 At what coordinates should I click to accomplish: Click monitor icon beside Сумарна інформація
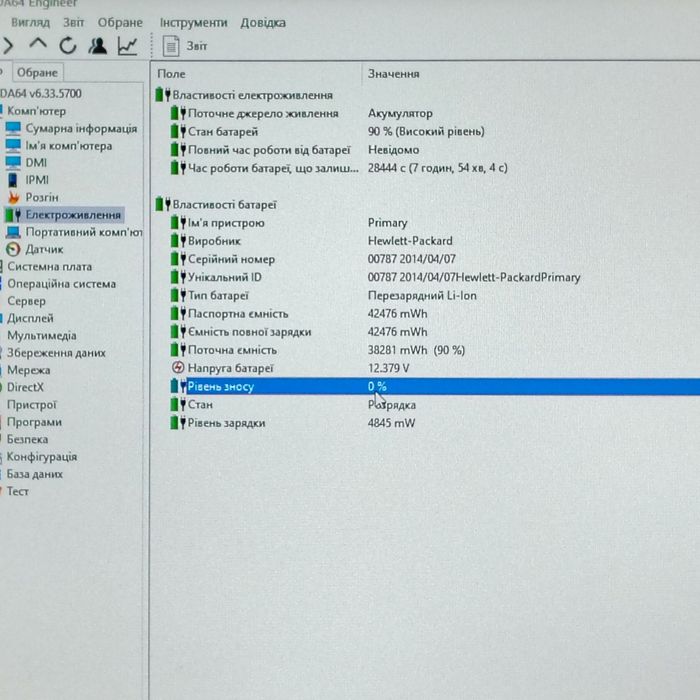coord(13,128)
